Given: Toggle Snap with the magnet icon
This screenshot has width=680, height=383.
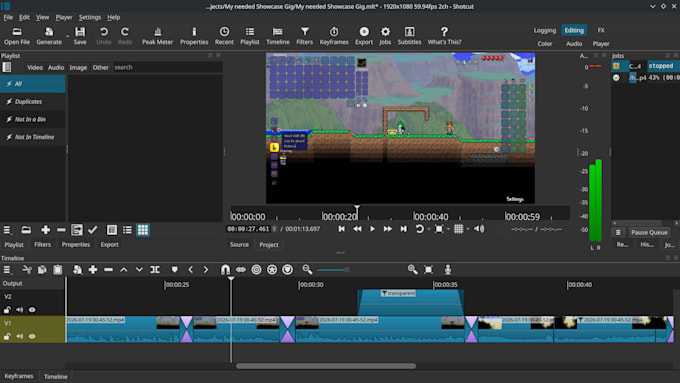Looking at the screenshot, I should [226, 270].
